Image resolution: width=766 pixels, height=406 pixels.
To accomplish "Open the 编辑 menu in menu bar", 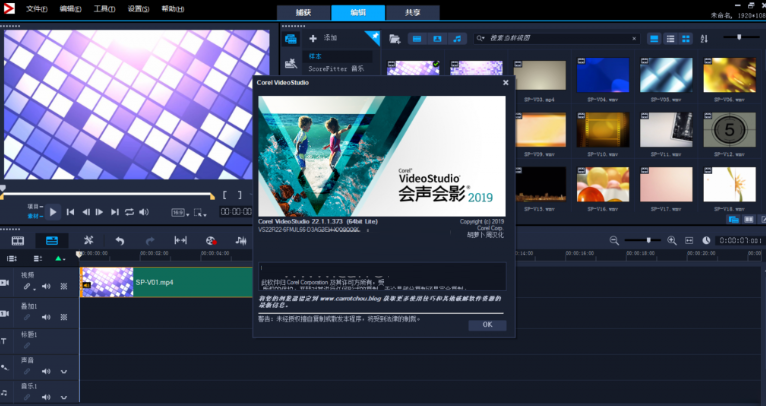I will tap(70, 9).
